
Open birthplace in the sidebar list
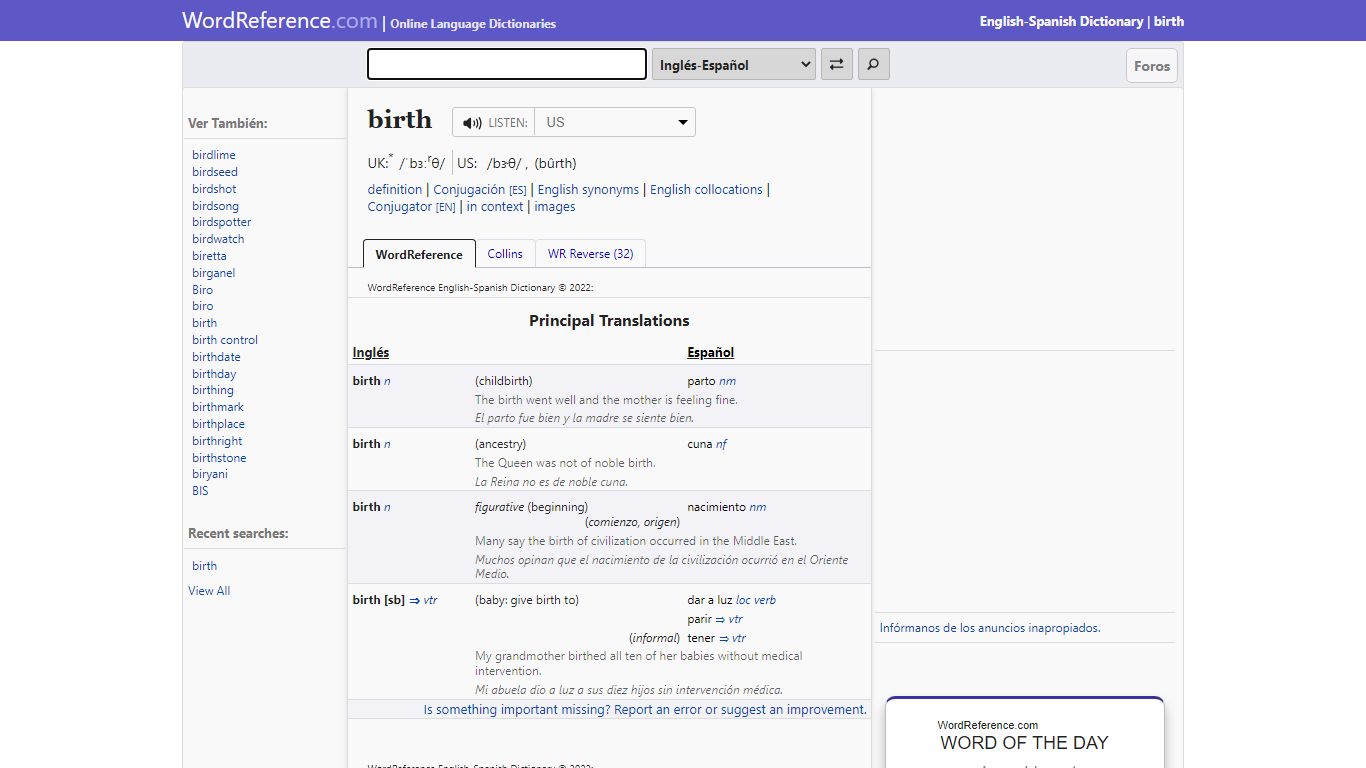coord(218,424)
